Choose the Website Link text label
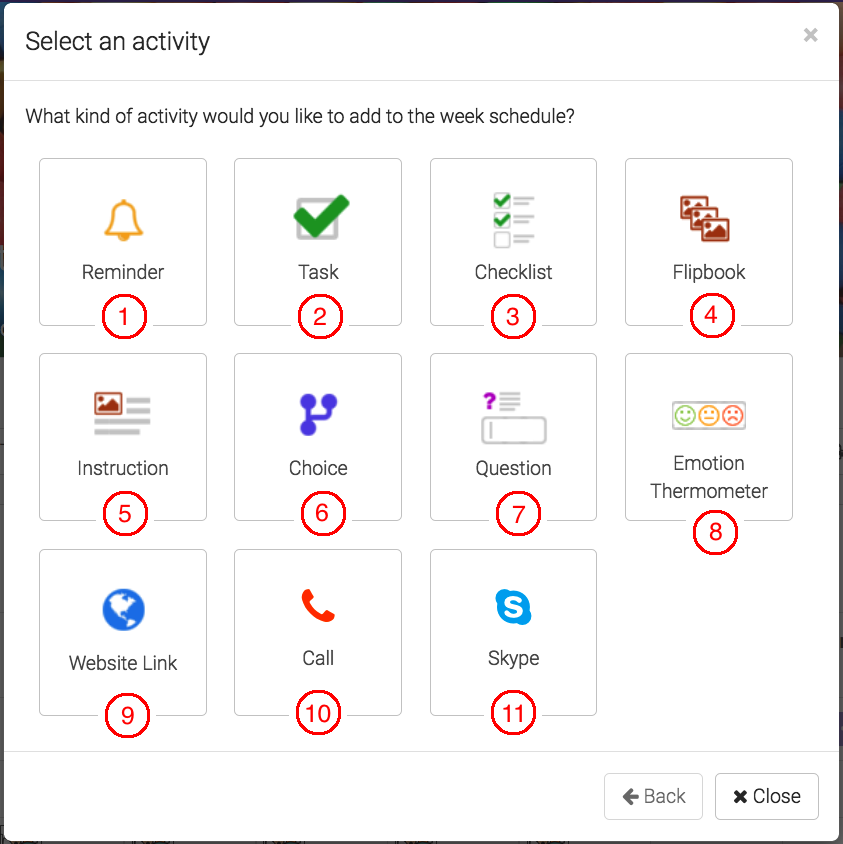 123,663
